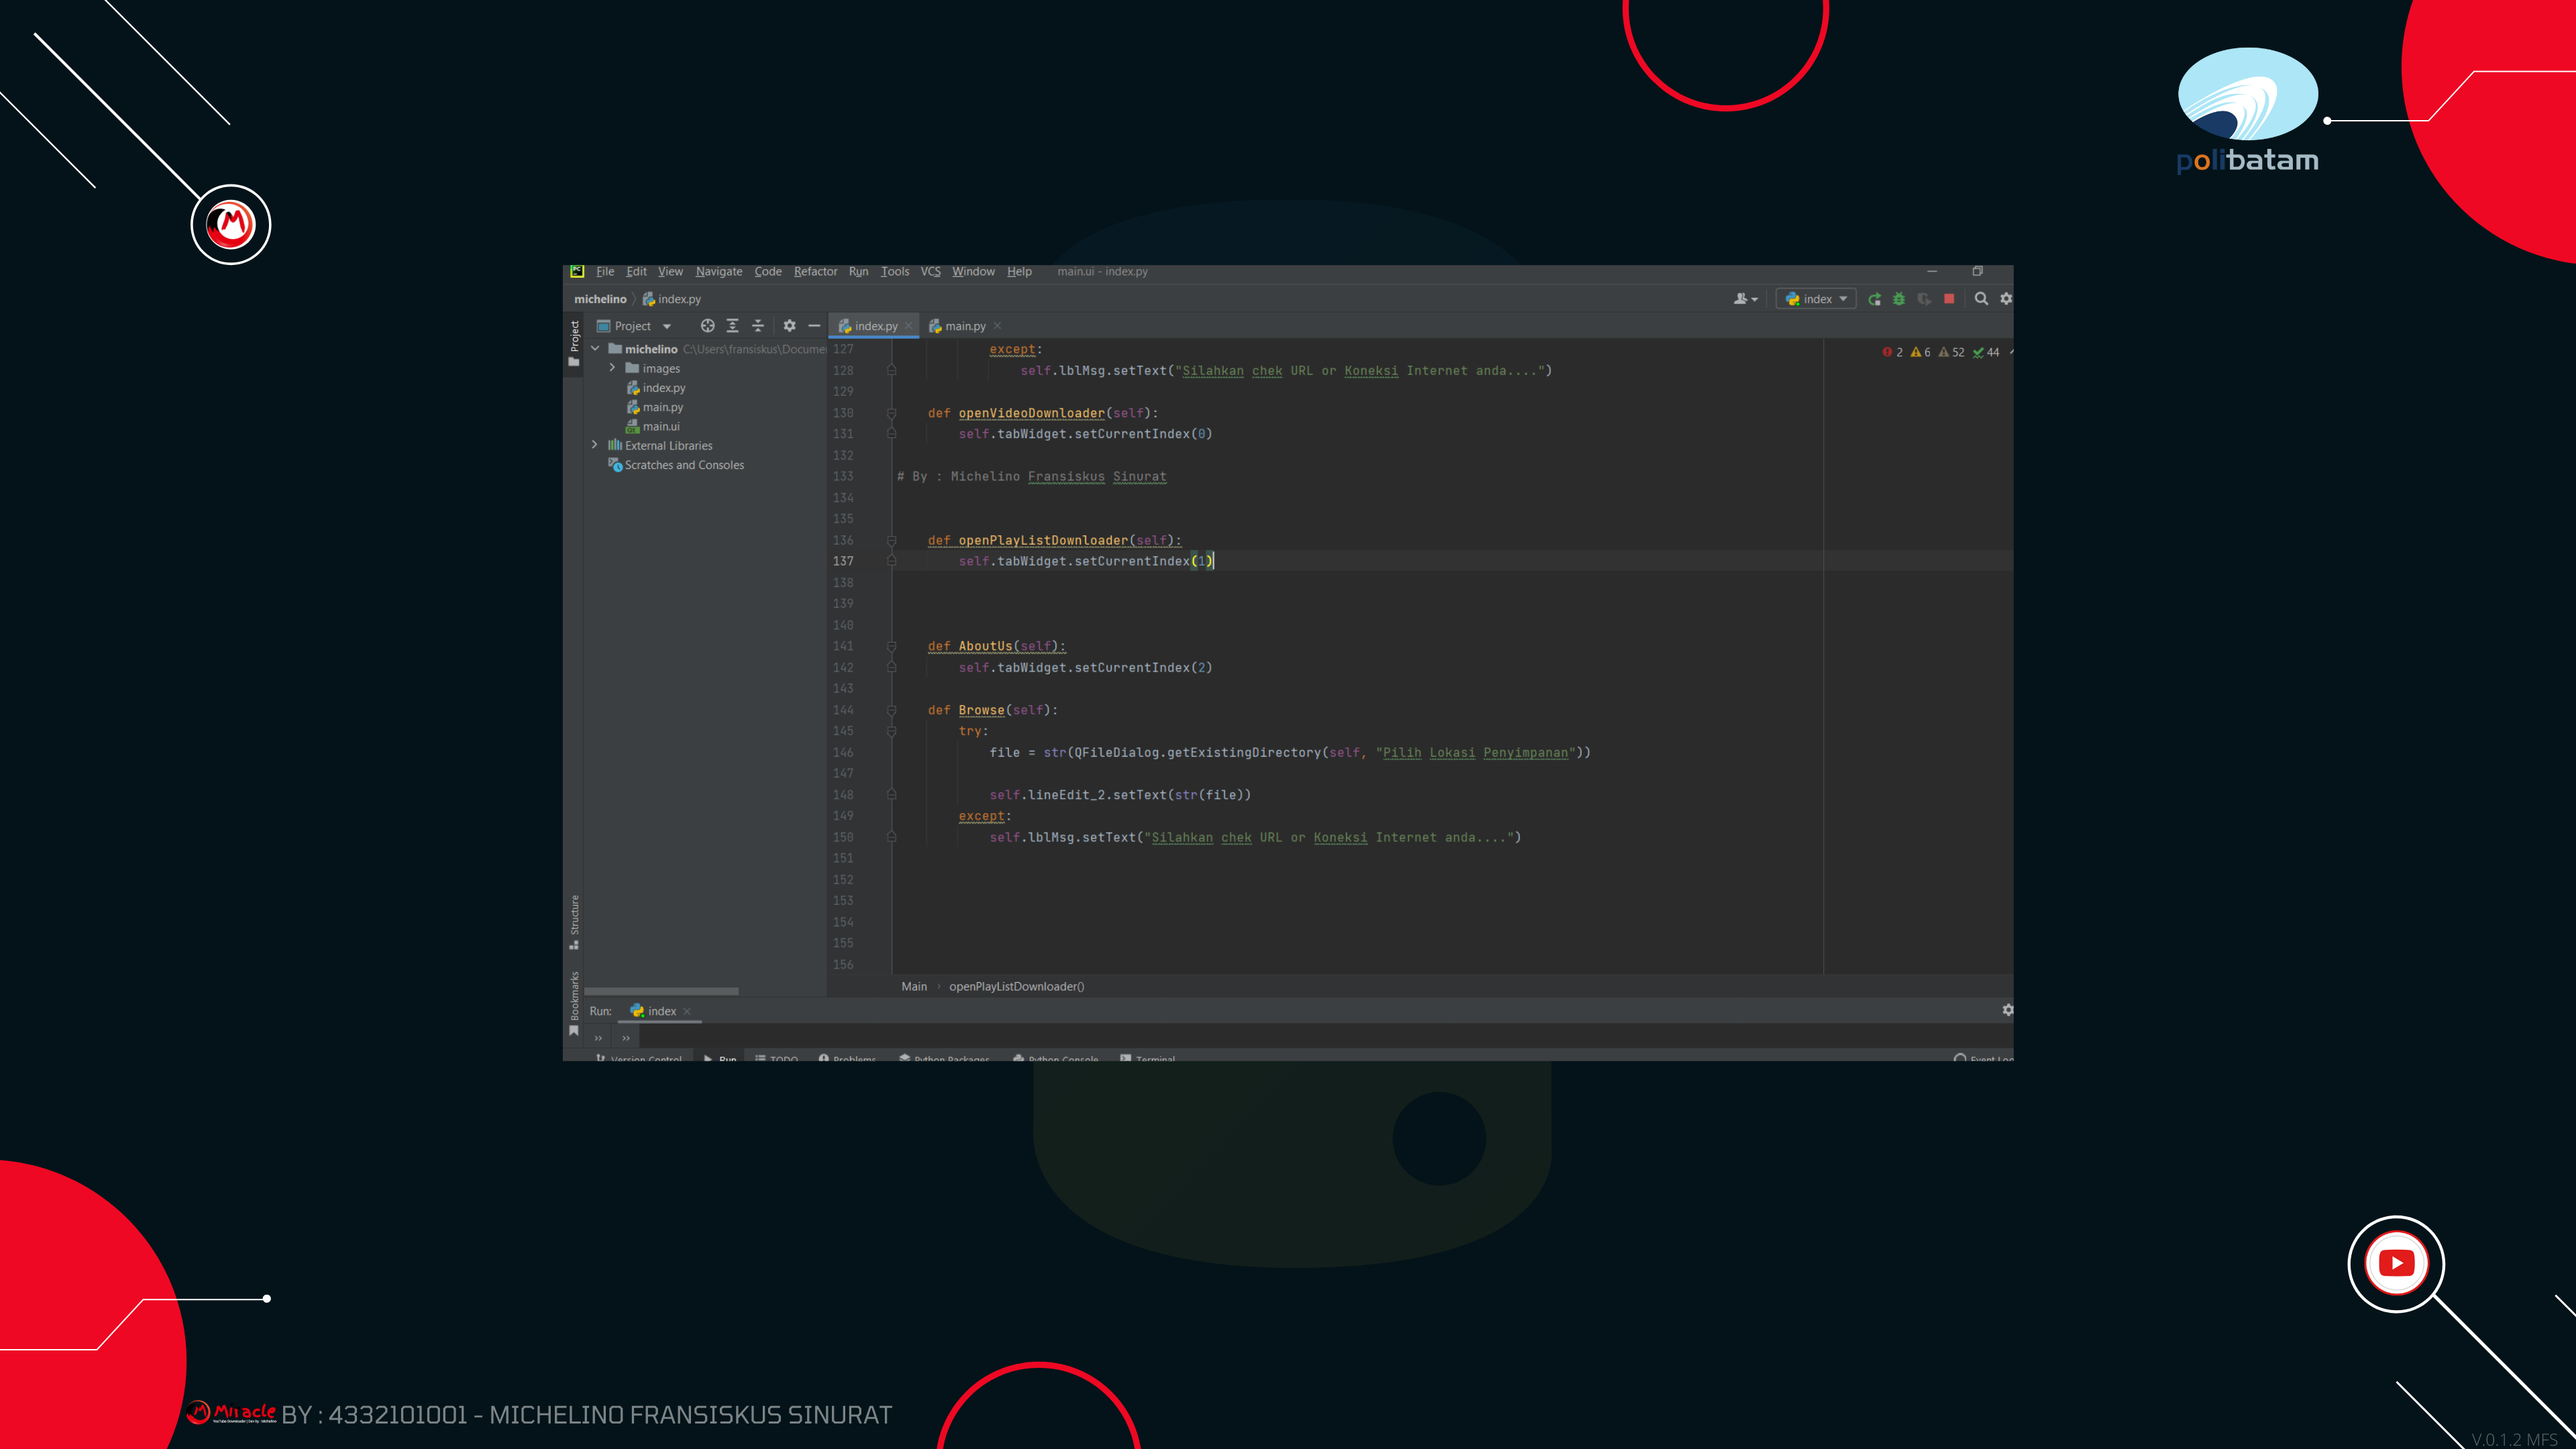The width and height of the screenshot is (2576, 1449).
Task: Click michelino in navigation breadcrumb
Action: [600, 299]
